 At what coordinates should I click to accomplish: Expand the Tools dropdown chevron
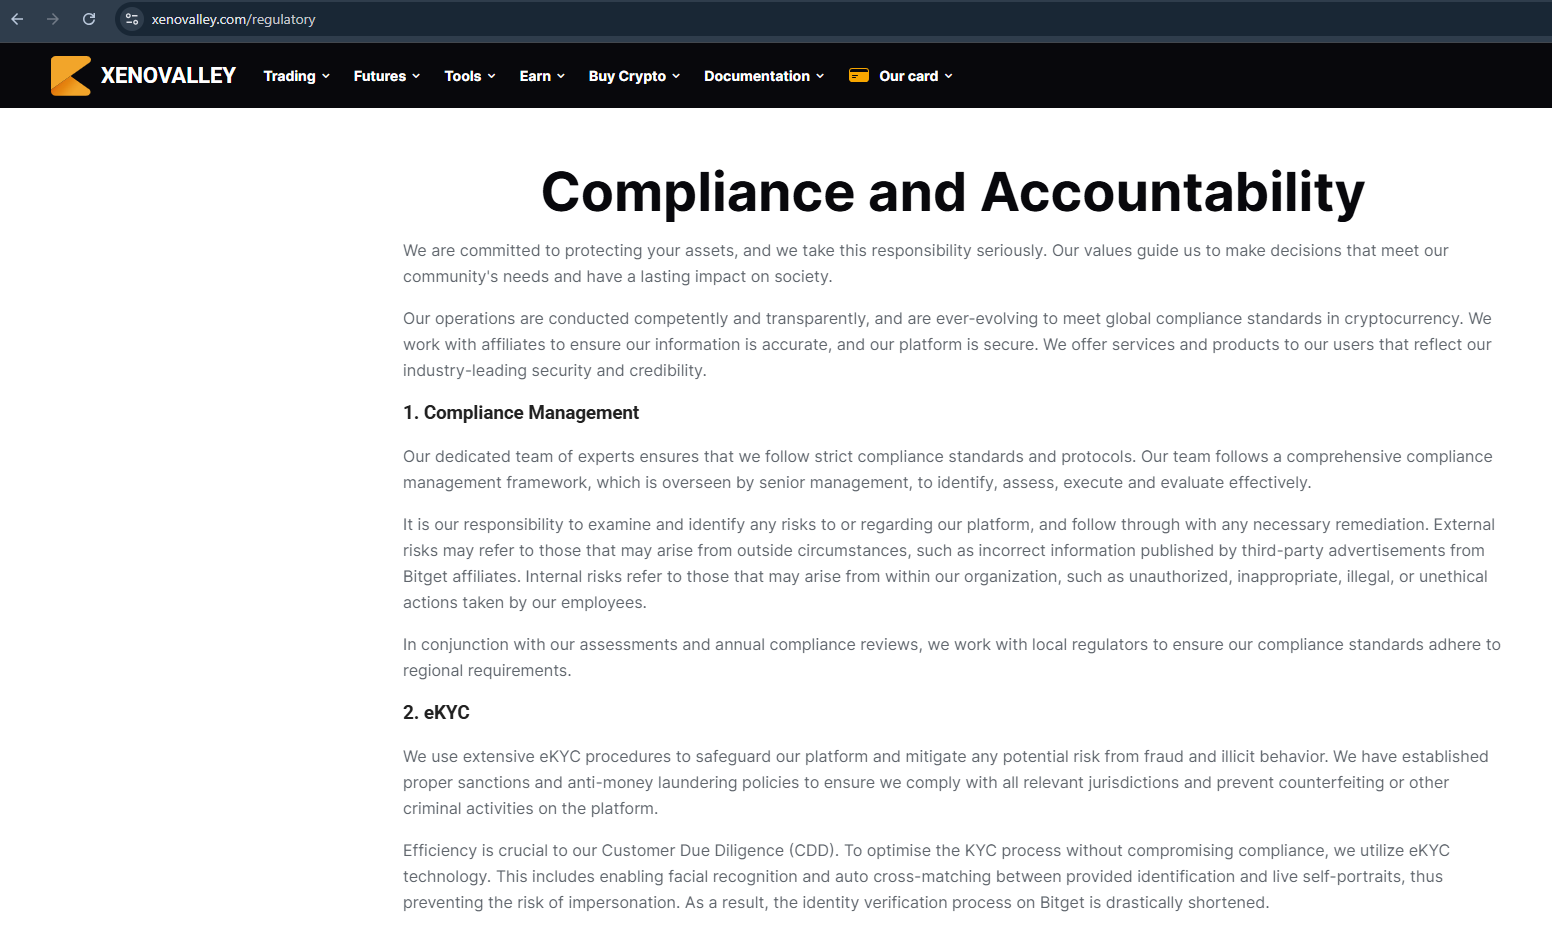click(492, 76)
